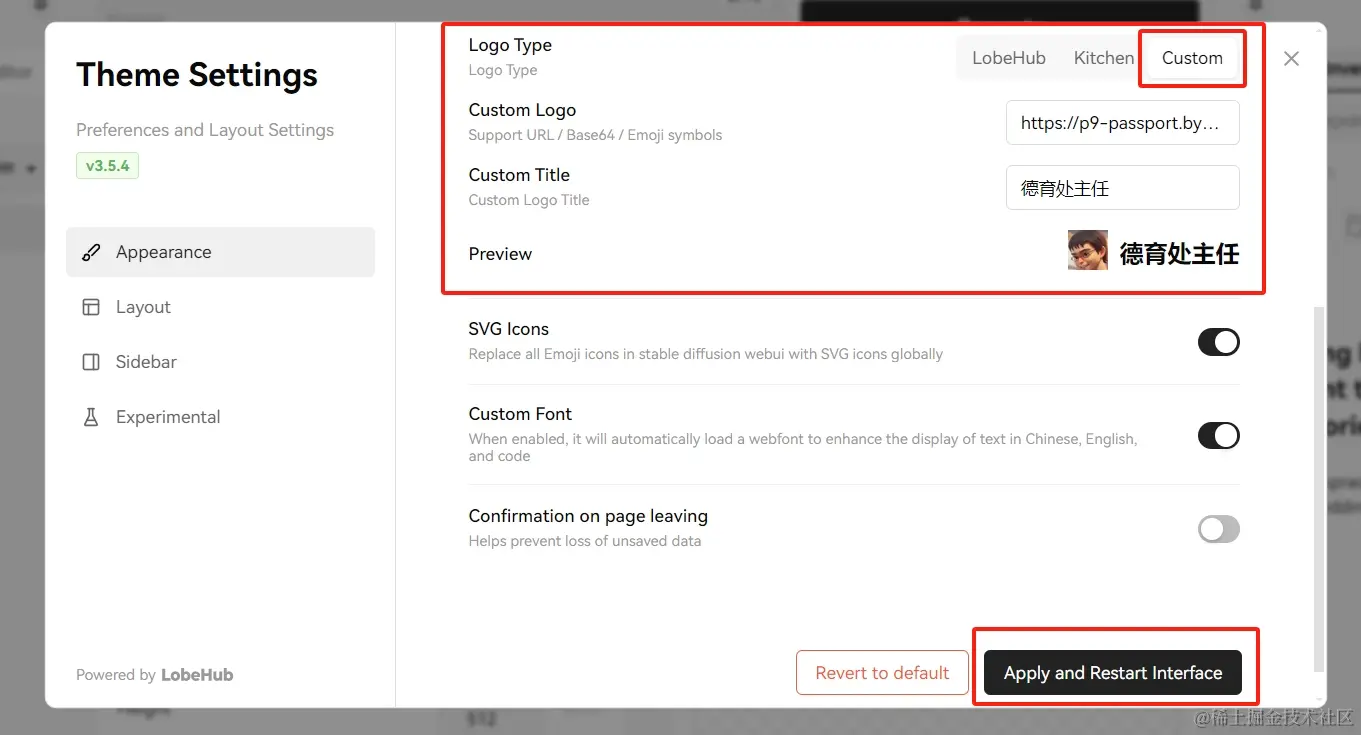The height and width of the screenshot is (735, 1361).
Task: Open the Experimental section
Action: pos(220,417)
